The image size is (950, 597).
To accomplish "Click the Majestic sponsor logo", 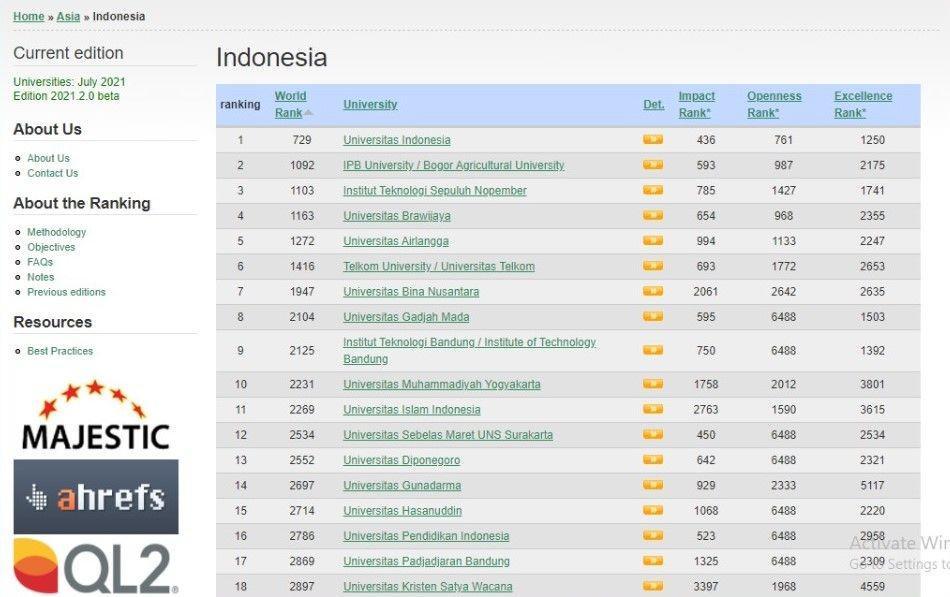I will tap(95, 416).
